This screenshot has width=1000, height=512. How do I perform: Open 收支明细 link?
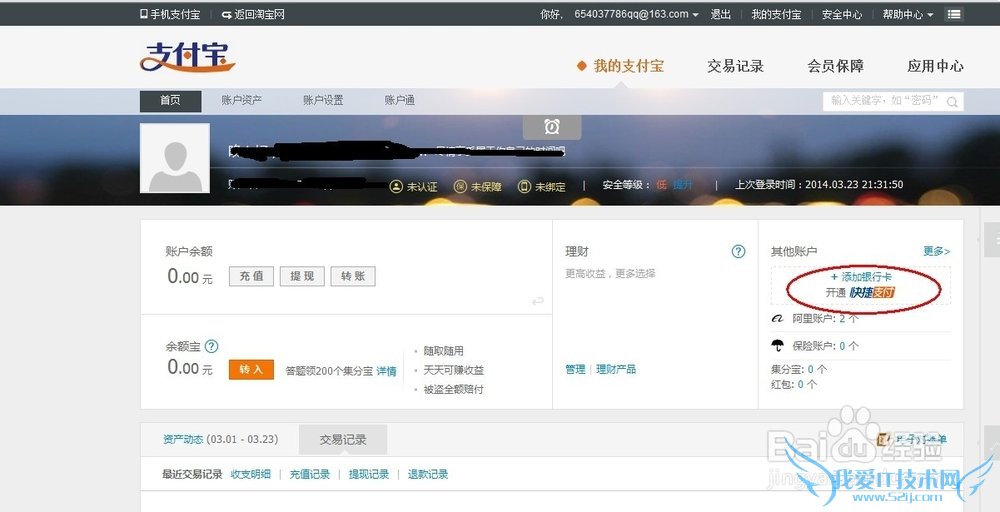[251, 474]
